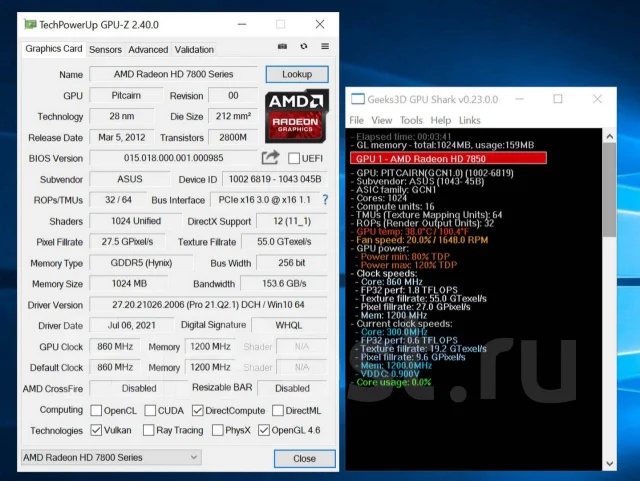Open the Help menu in GPU Shark
640x481 pixels.
[x=441, y=120]
